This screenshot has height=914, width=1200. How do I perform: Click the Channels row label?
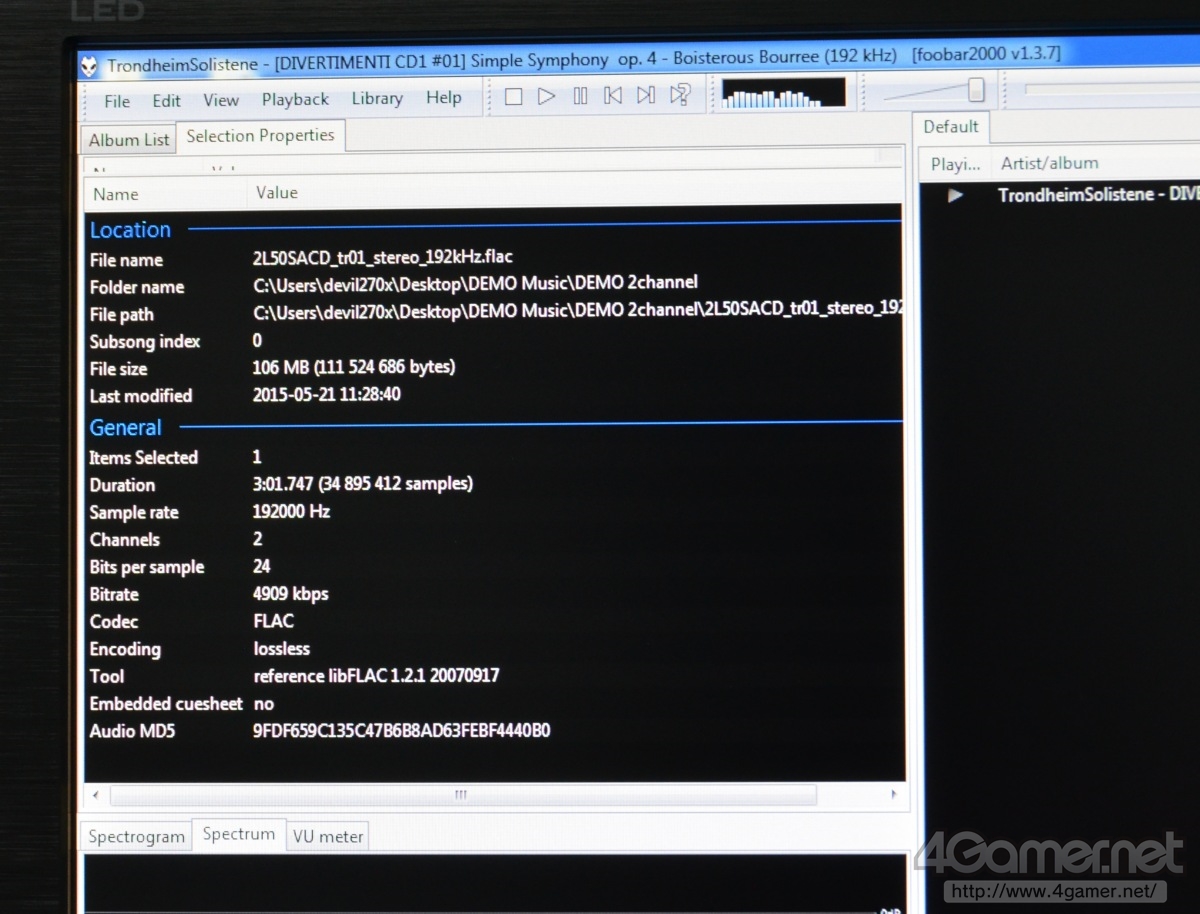click(x=124, y=540)
